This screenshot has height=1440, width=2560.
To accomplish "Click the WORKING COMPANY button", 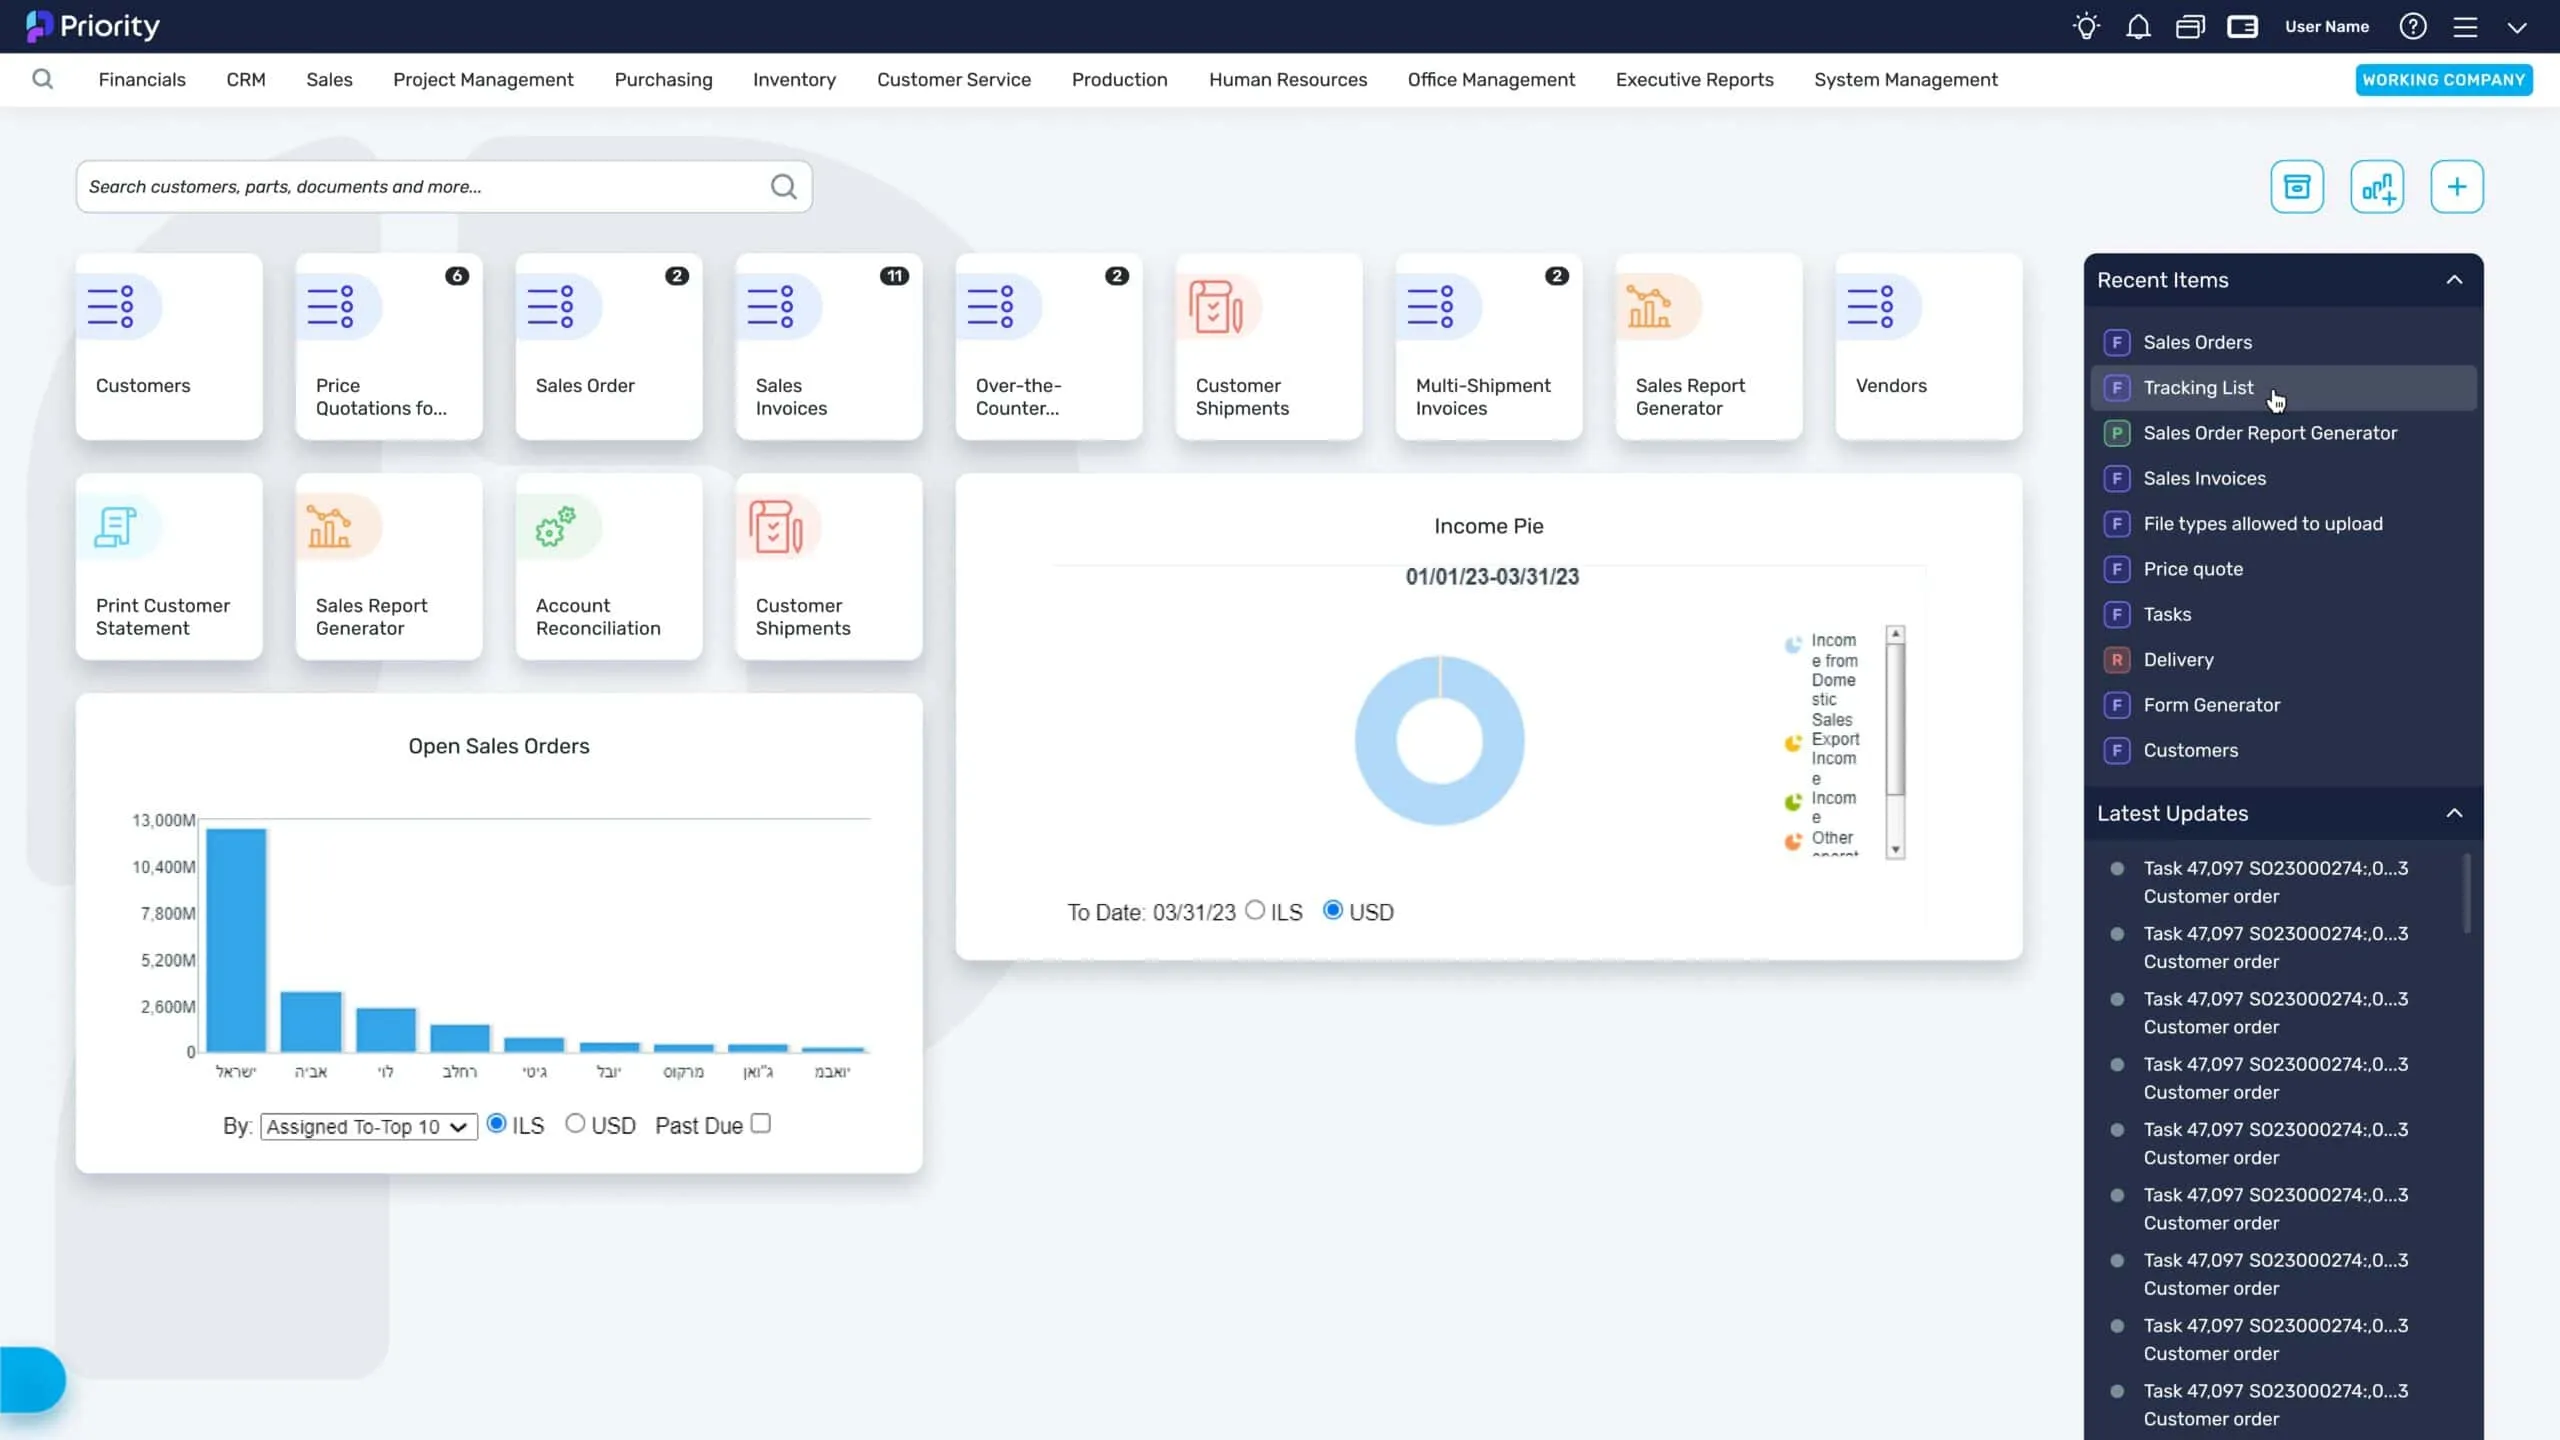I will pos(2443,80).
